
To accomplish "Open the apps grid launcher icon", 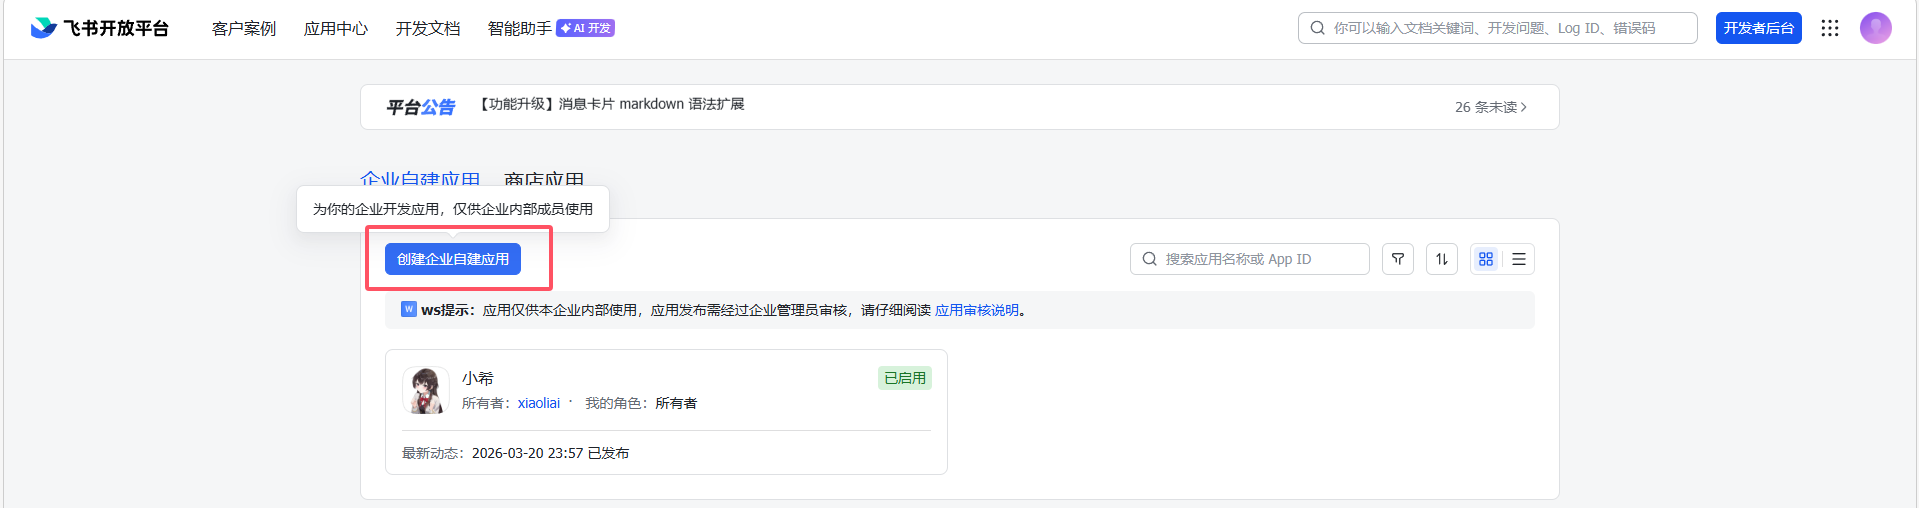I will [x=1830, y=28].
